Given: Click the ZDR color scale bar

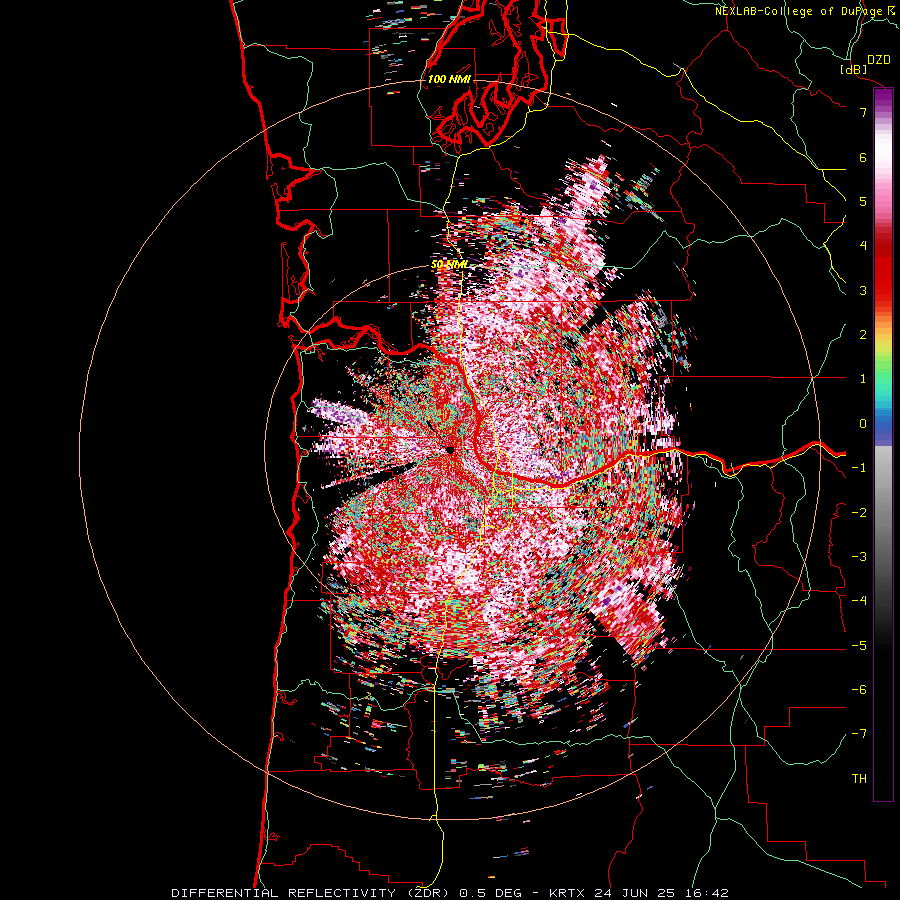Looking at the screenshot, I should pos(883,444).
